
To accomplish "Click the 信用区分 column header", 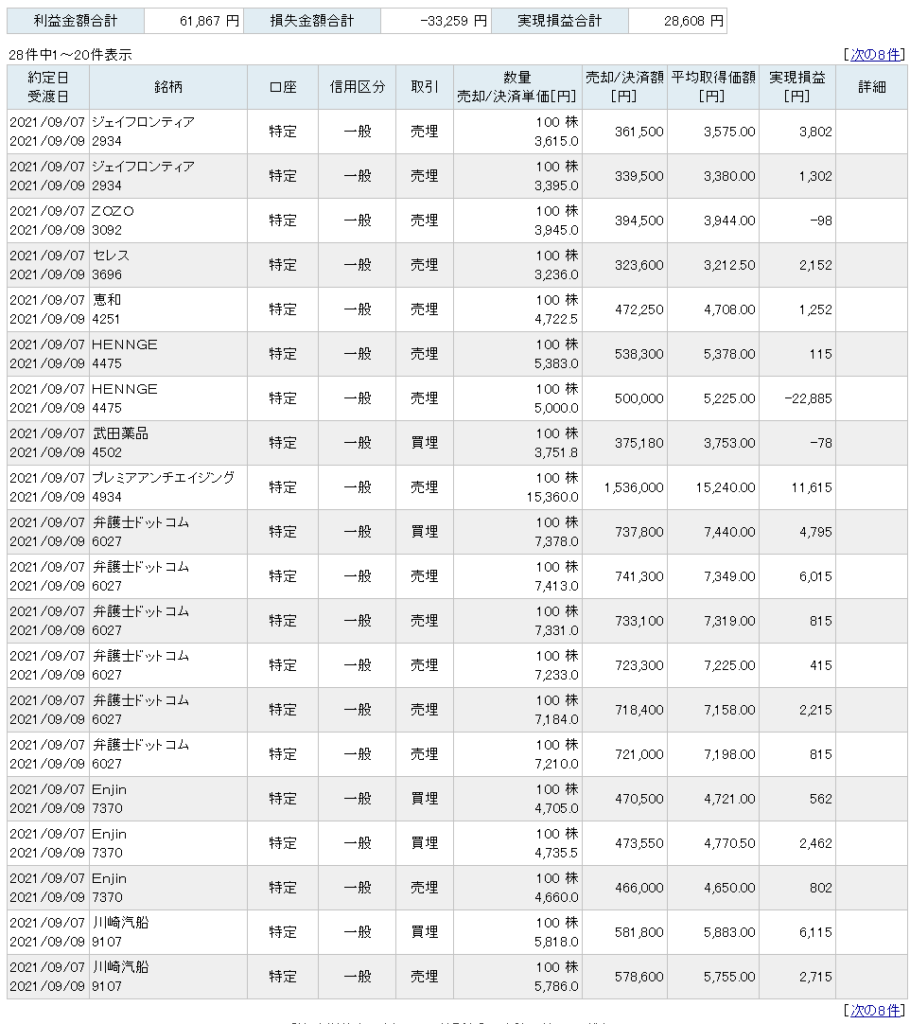I will (357, 87).
